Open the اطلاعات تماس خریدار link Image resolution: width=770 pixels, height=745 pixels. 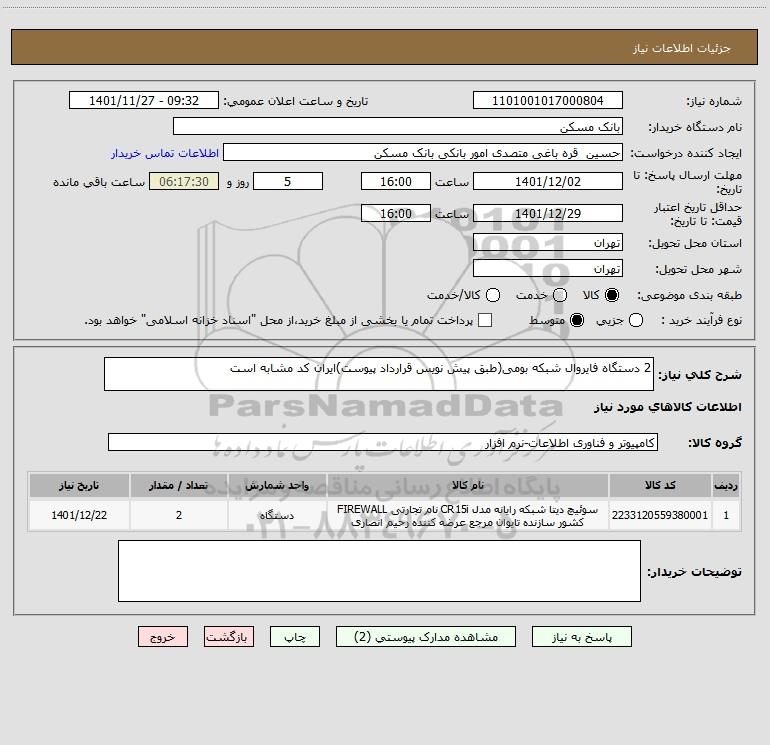point(165,153)
